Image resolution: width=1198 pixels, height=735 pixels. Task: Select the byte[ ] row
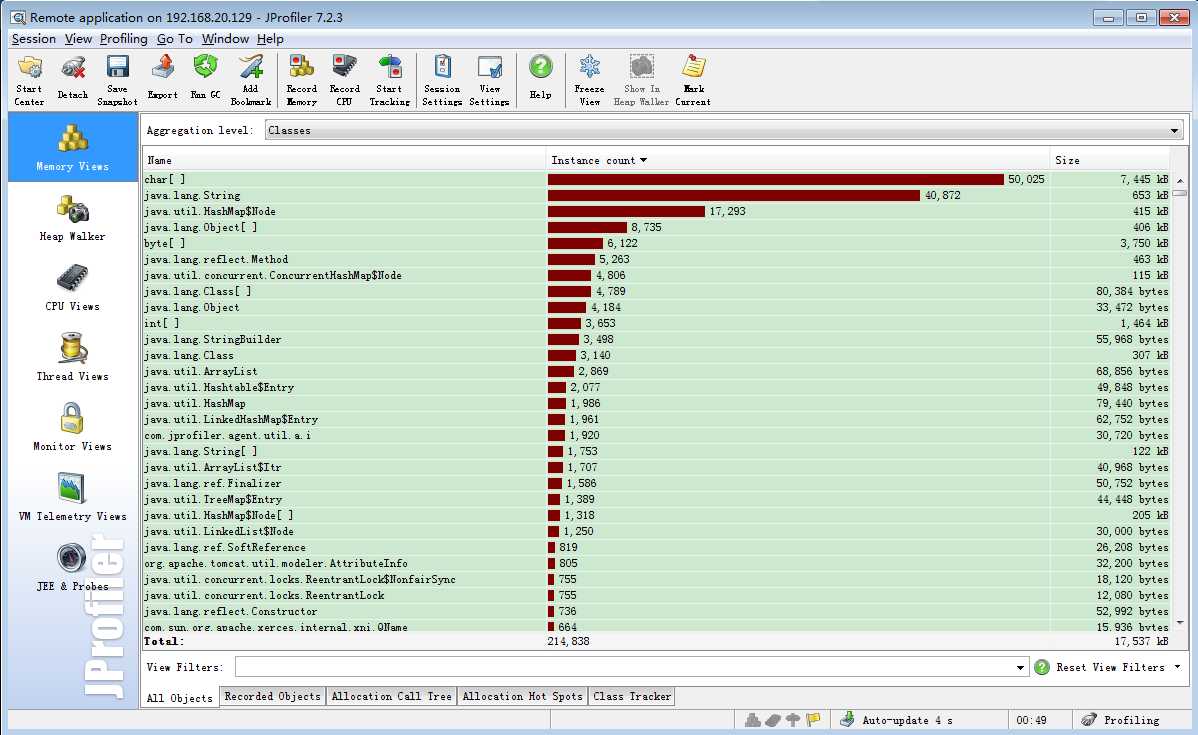[x=657, y=243]
